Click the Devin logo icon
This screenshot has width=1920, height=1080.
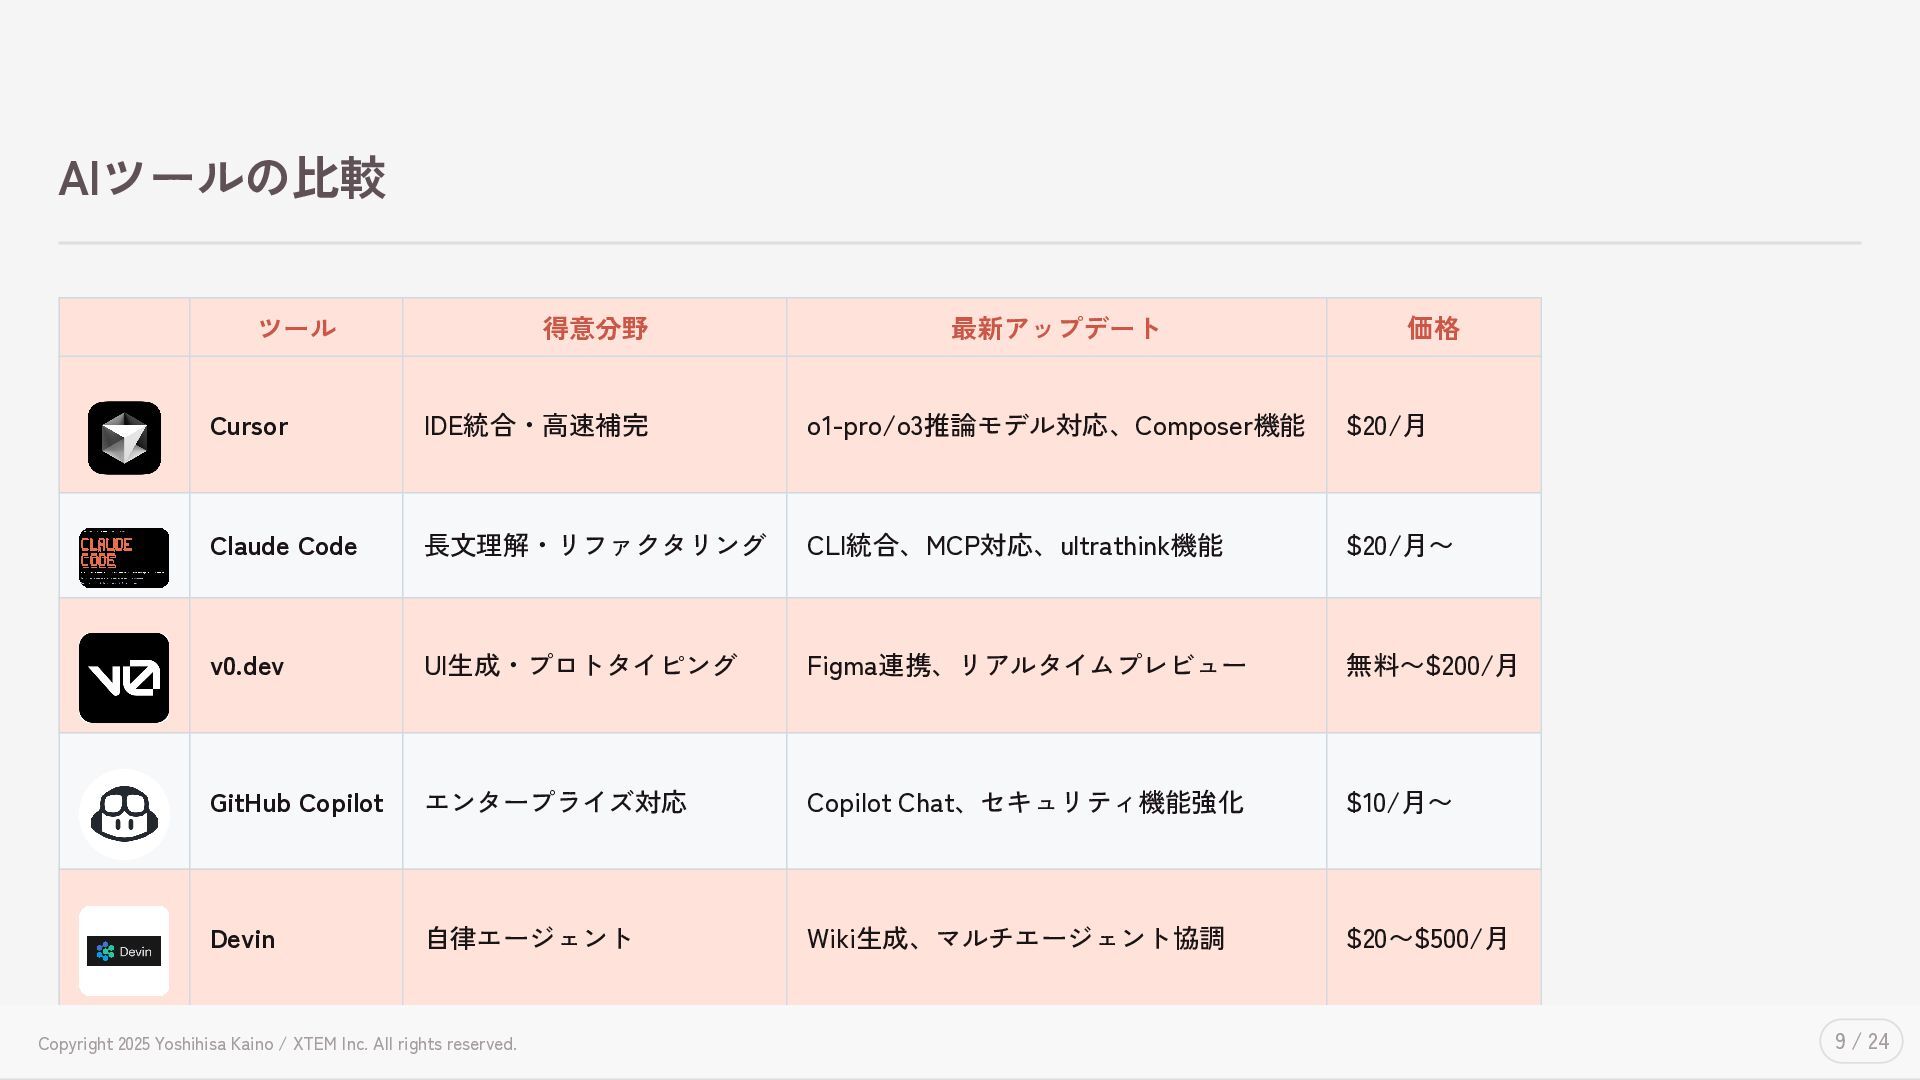click(124, 950)
